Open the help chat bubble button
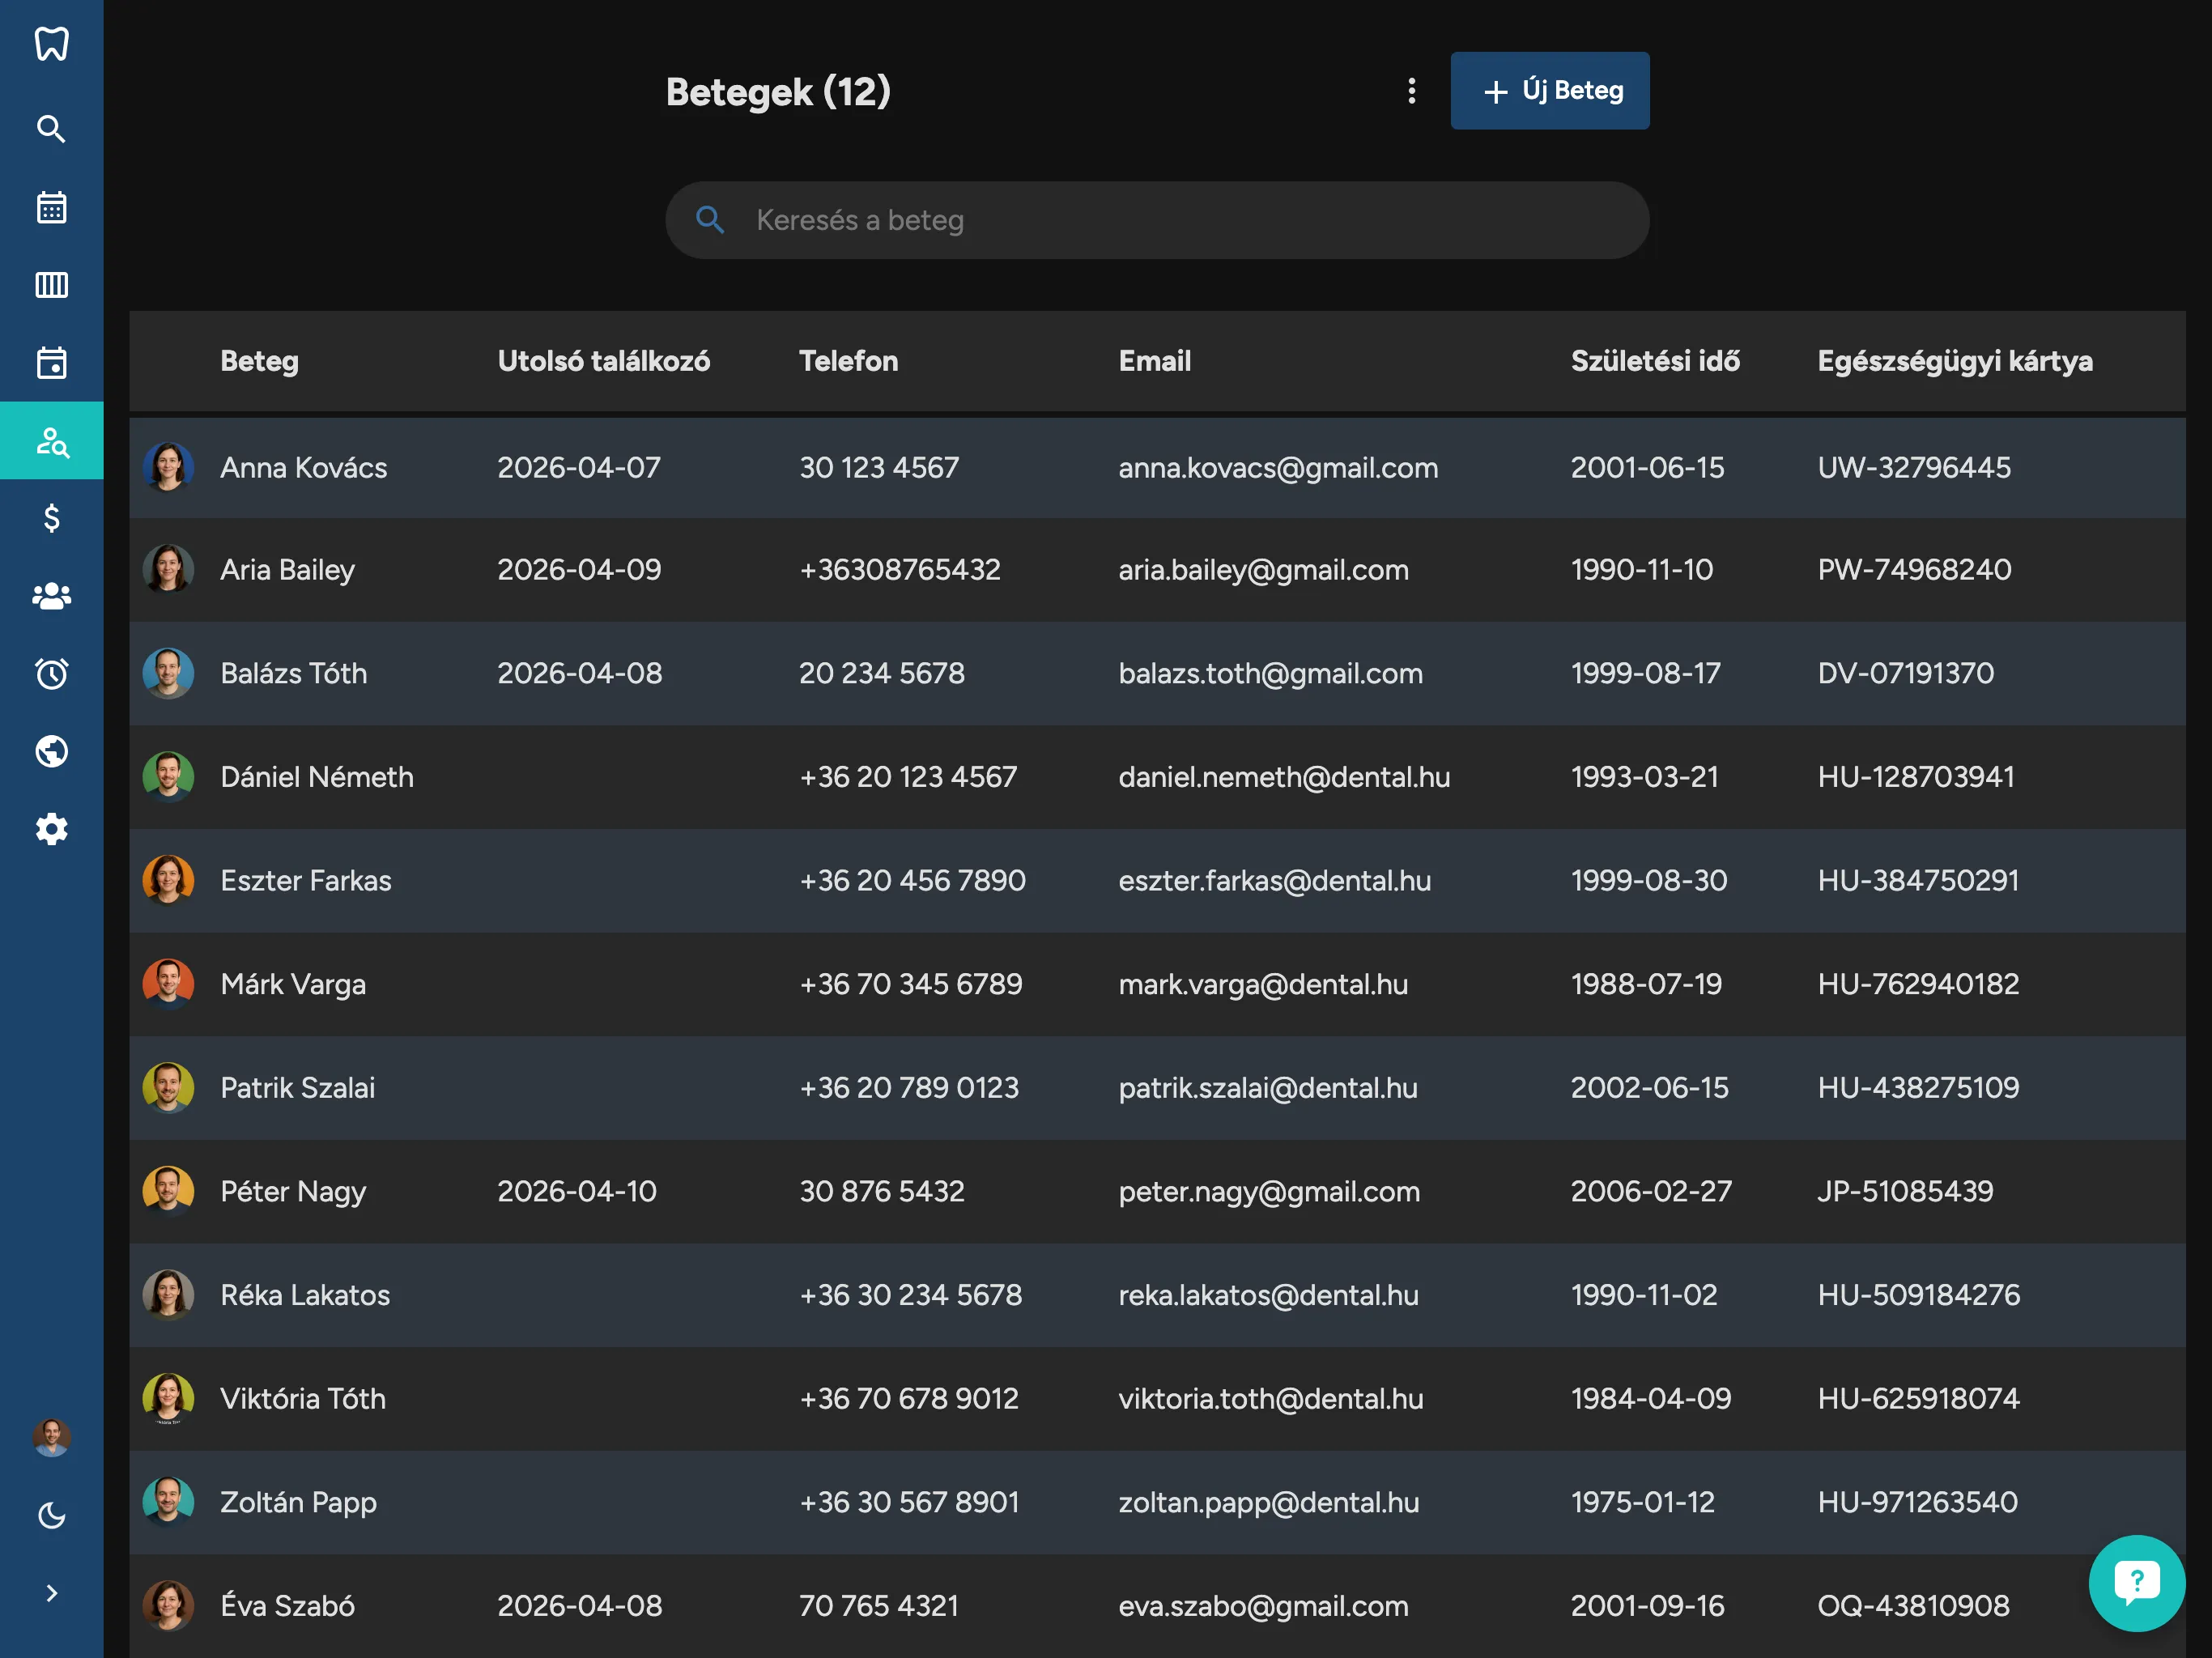 tap(2136, 1583)
